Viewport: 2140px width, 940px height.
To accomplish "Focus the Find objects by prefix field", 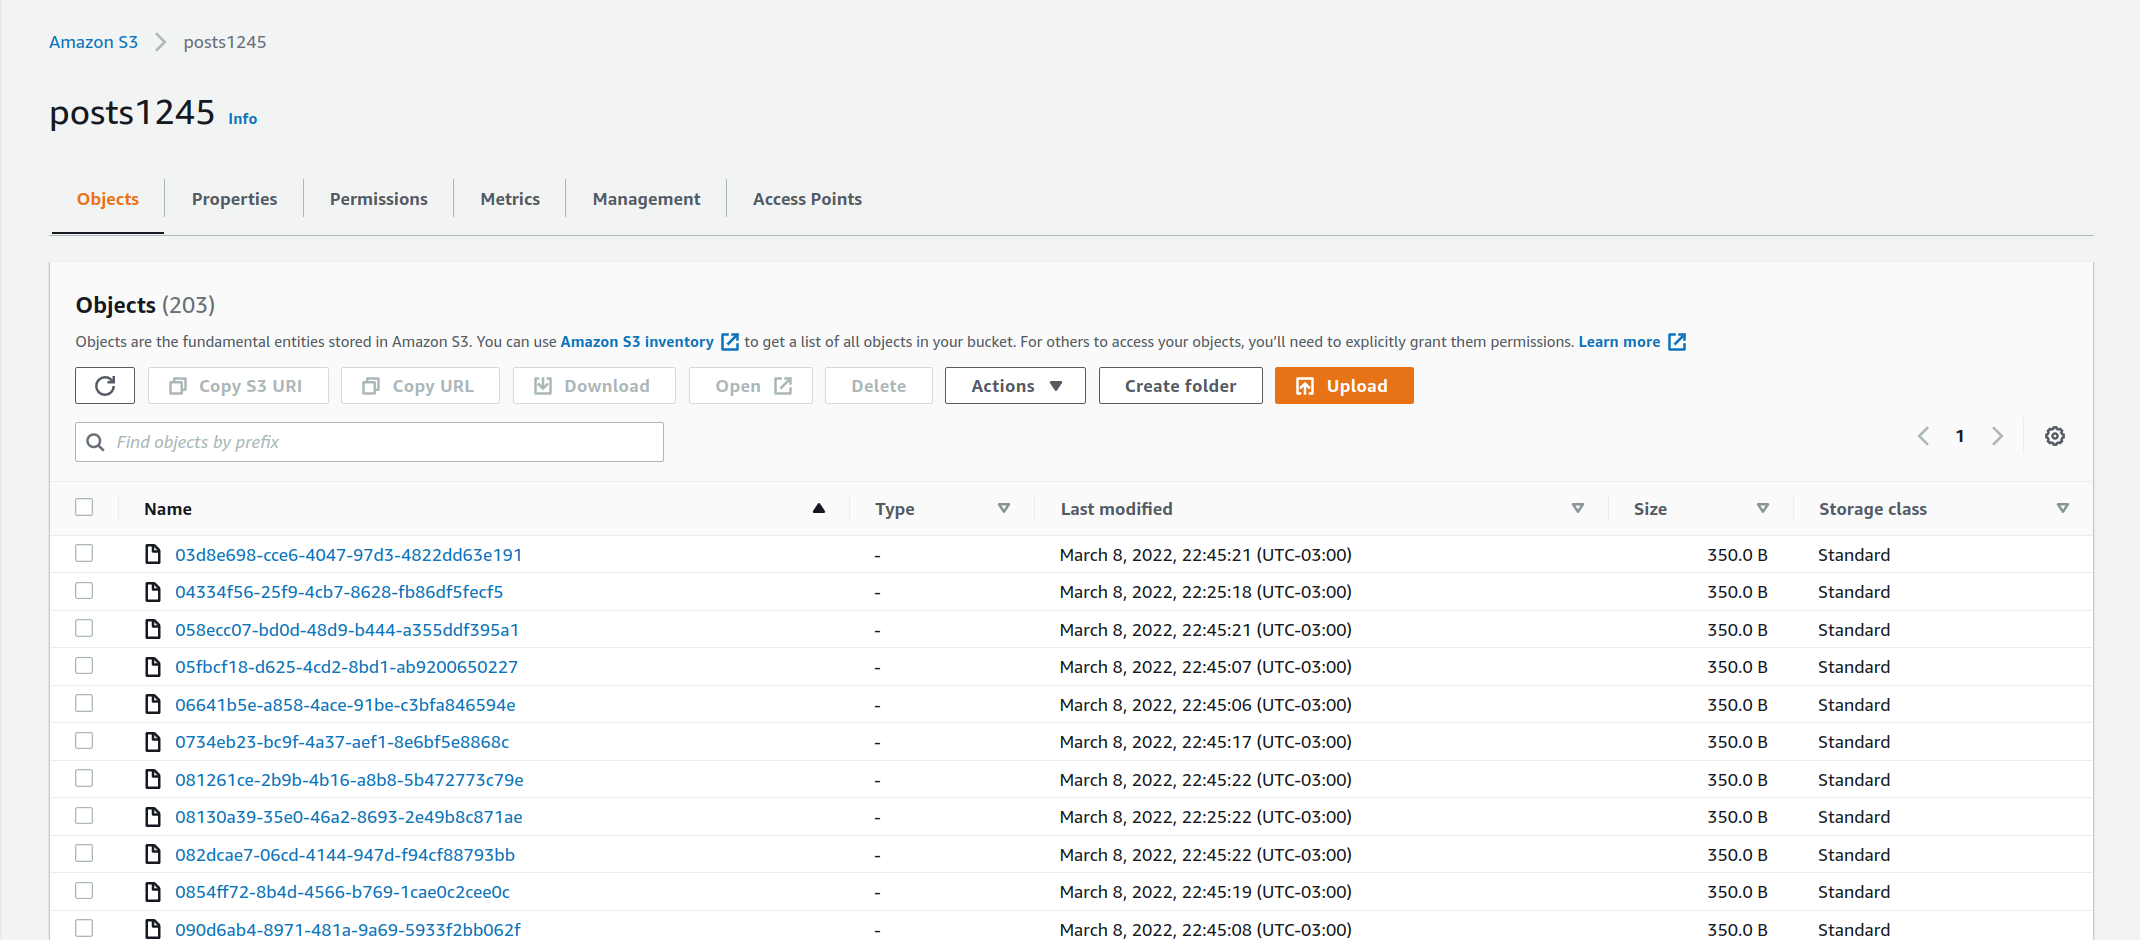I will (369, 442).
